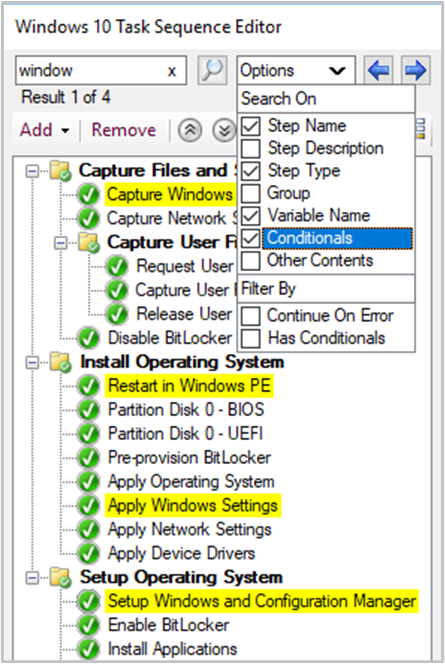Check the Has Conditionals filter
Image resolution: width=445 pixels, height=664 pixels.
click(x=251, y=338)
